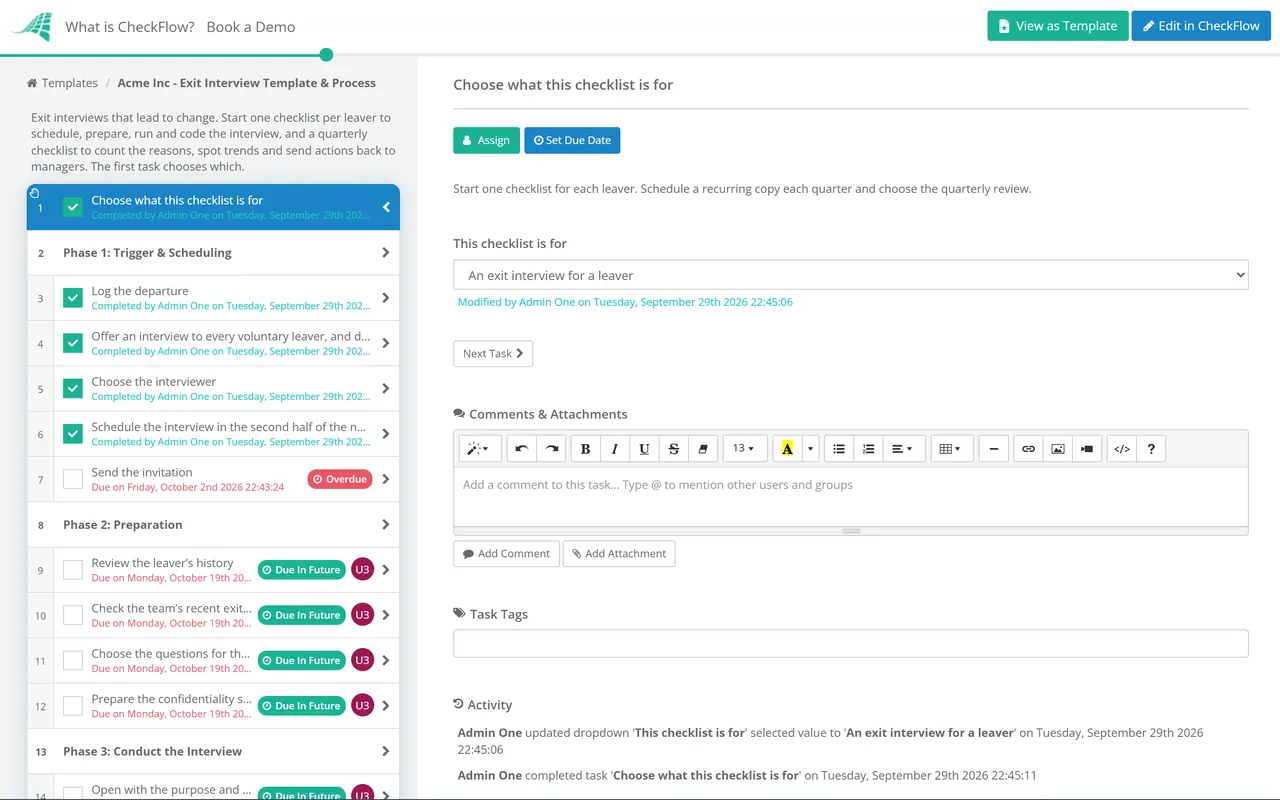Toggle Bold formatting
Screen dimensions: 1280x800
pos(586,449)
